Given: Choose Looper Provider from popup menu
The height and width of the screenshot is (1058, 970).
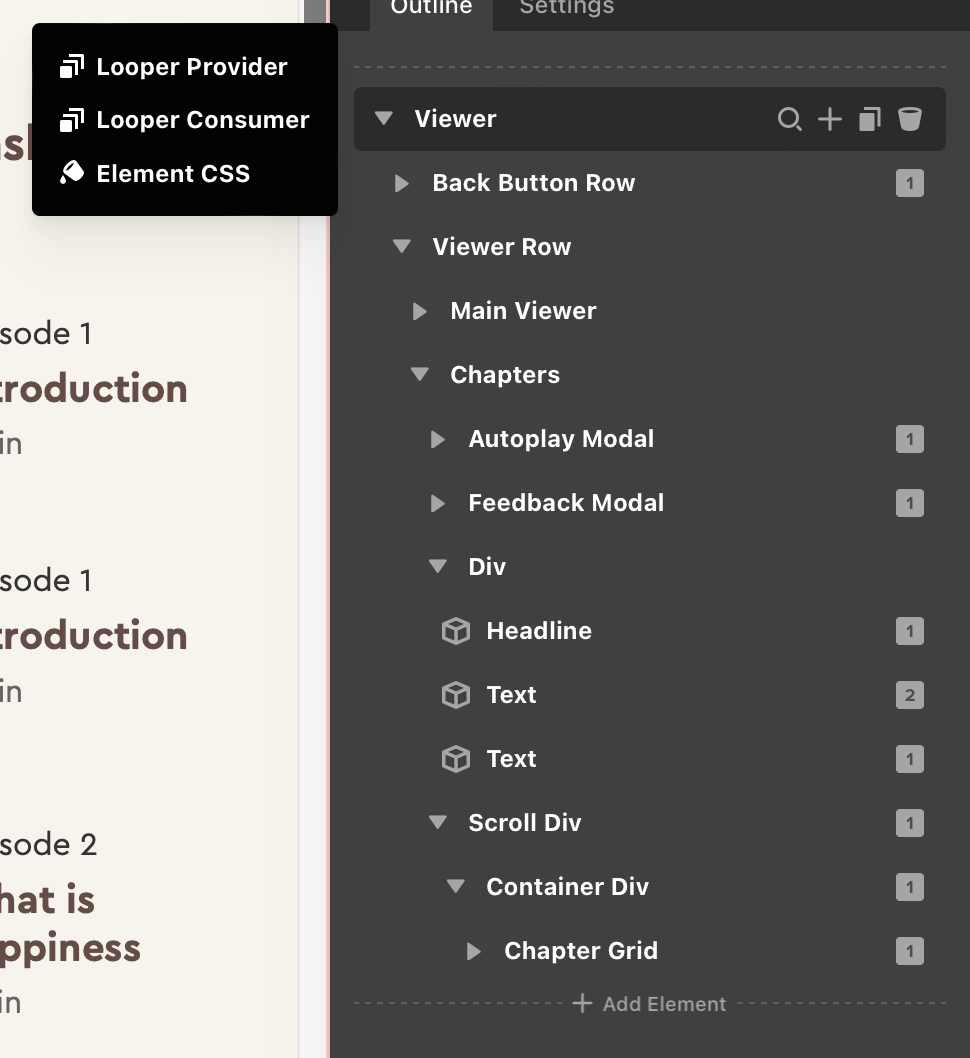Looking at the screenshot, I should click(x=185, y=67).
